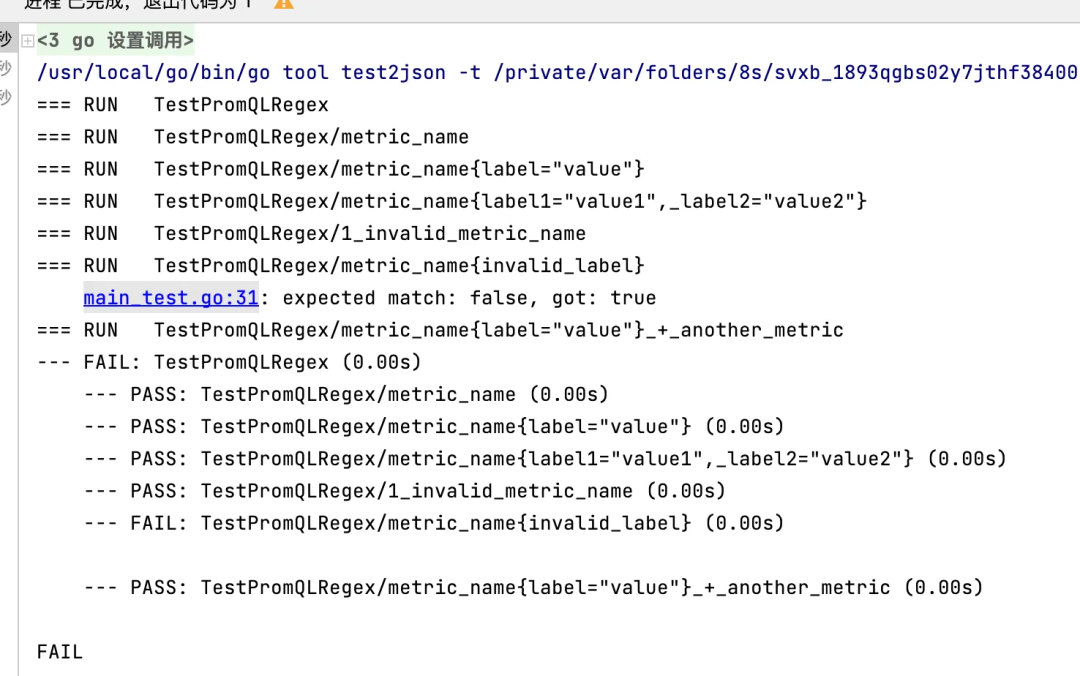Viewport: 1080px width, 676px height.
Task: Click the final FAIL output line
Action: click(60, 652)
